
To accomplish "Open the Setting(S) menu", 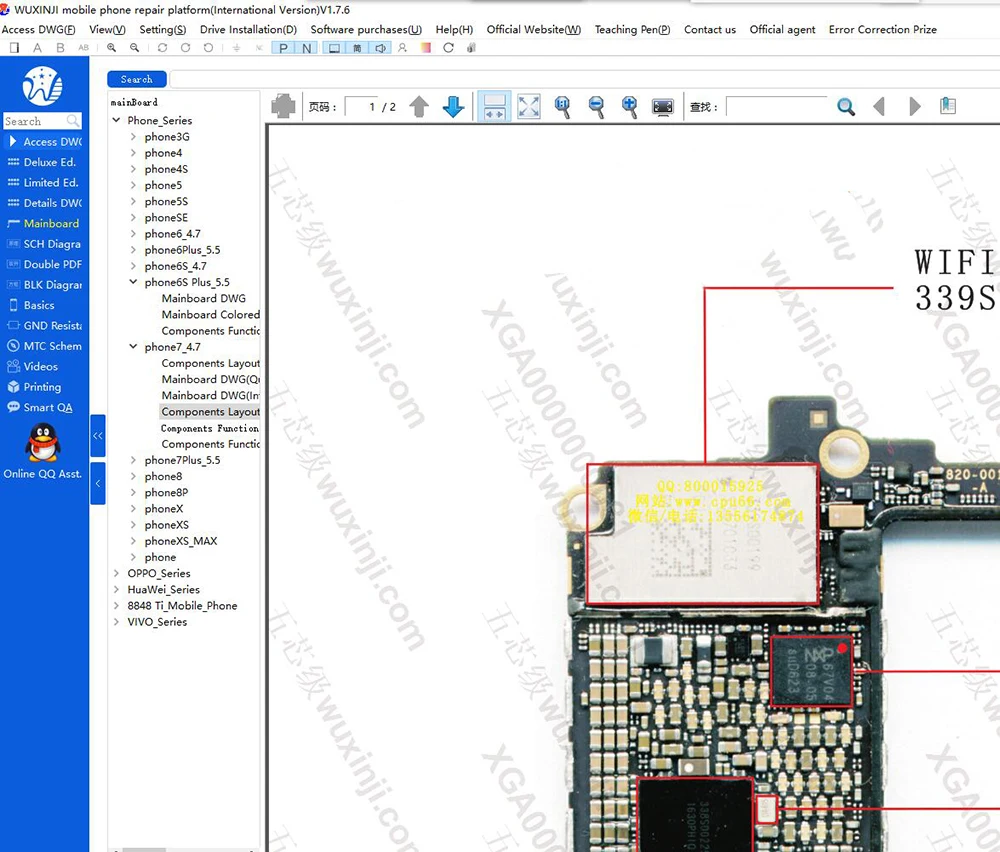I will tap(163, 29).
